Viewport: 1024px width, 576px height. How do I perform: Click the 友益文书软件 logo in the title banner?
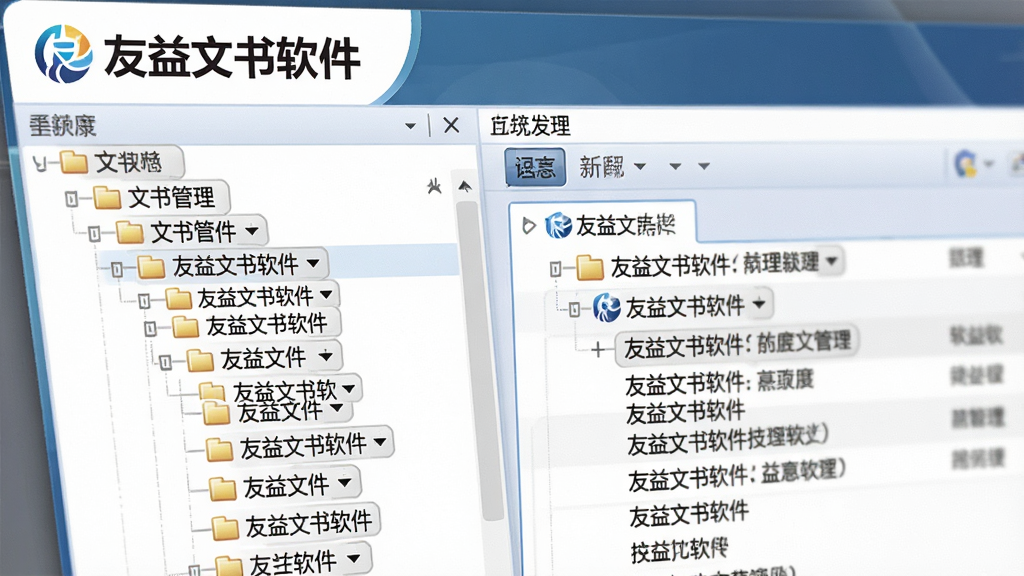click(63, 54)
